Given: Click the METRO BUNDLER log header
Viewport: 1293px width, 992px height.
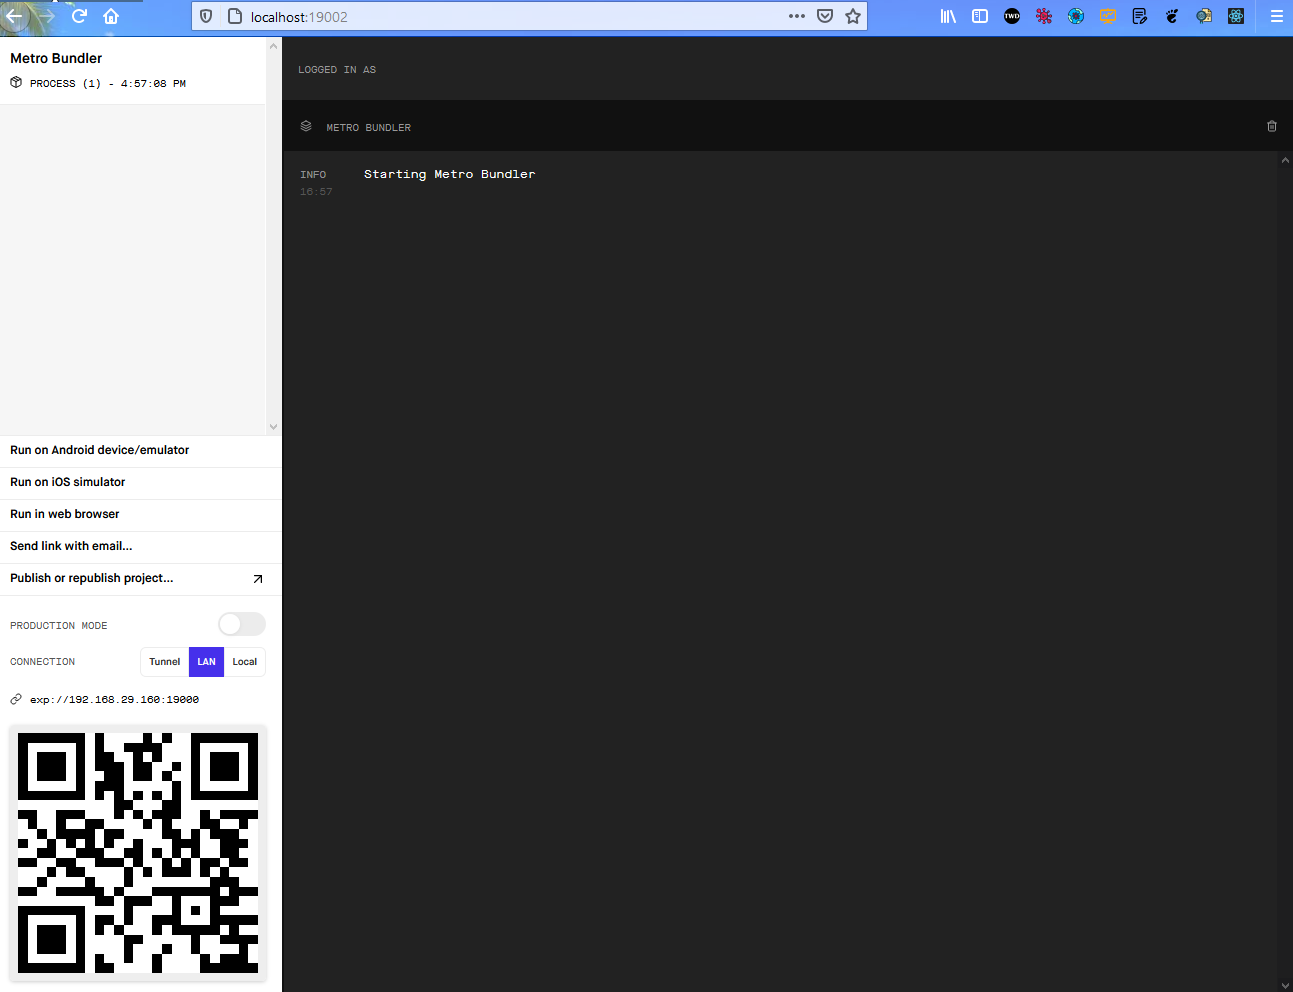Looking at the screenshot, I should point(368,128).
